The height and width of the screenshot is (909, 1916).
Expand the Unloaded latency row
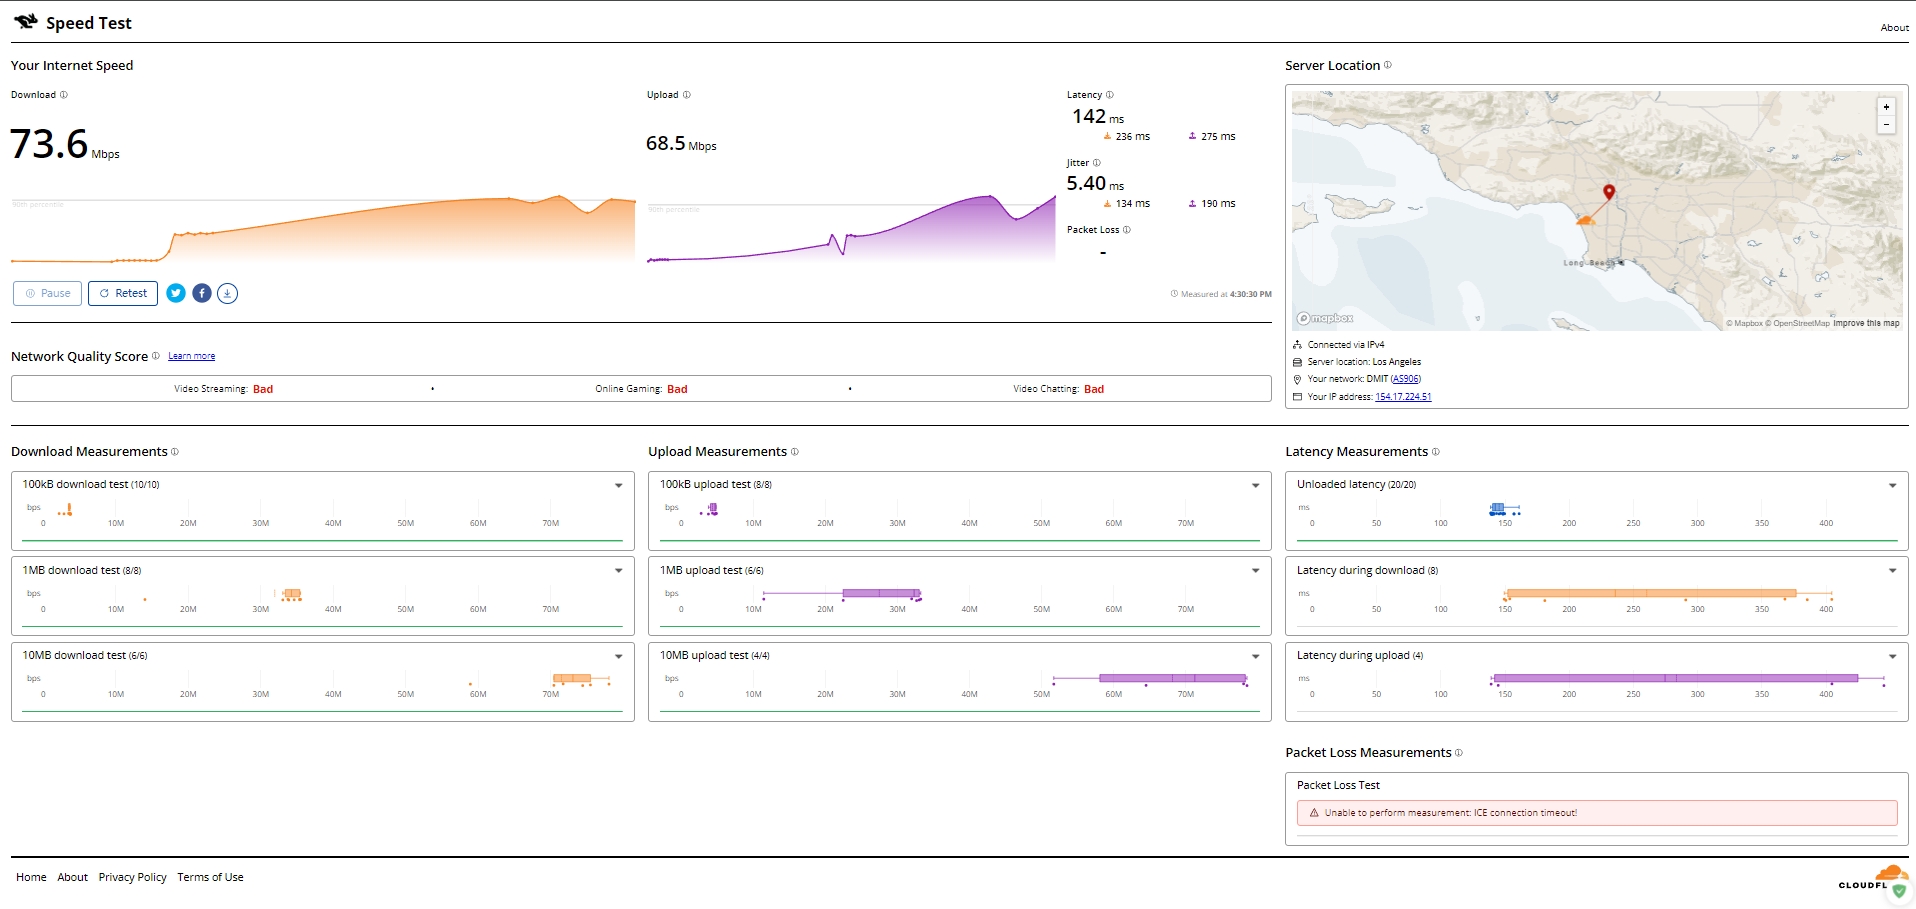click(x=1892, y=485)
